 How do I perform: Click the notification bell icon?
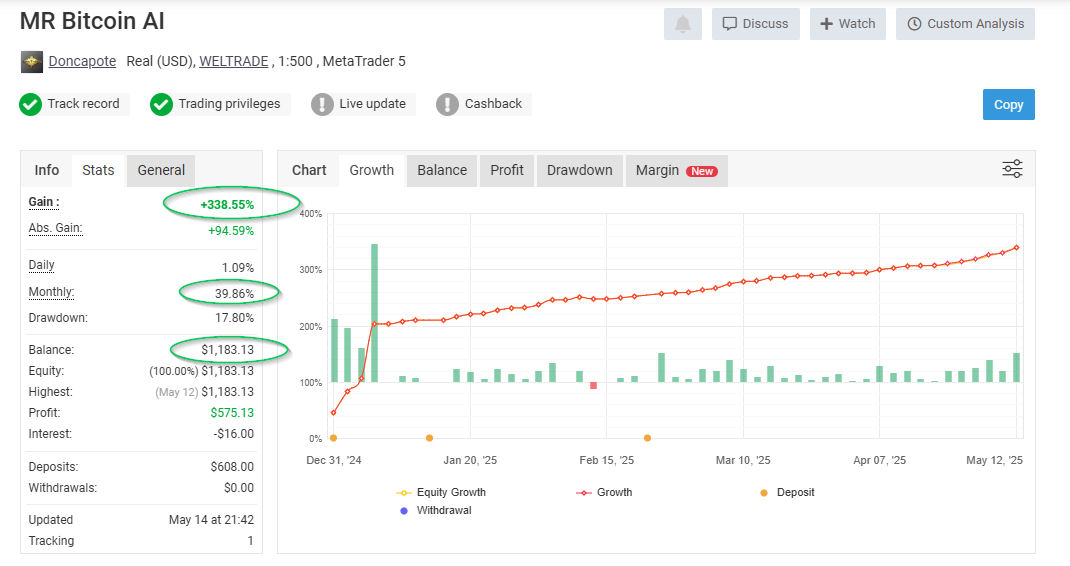click(682, 24)
